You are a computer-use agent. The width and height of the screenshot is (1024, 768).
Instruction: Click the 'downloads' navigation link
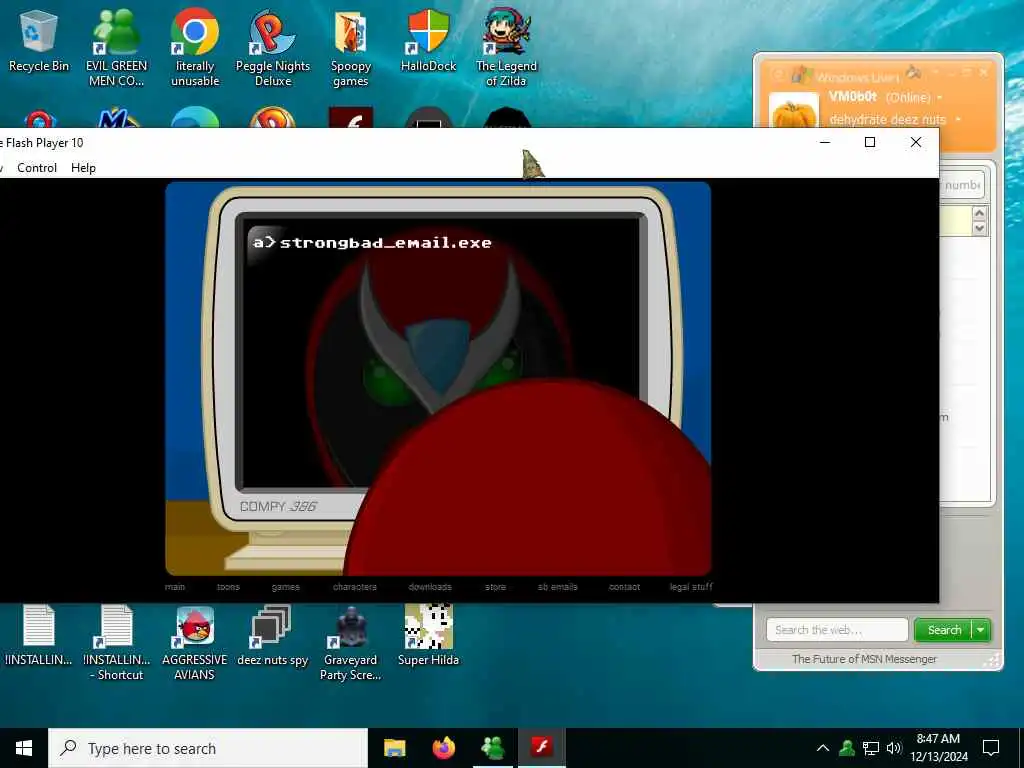click(x=430, y=586)
